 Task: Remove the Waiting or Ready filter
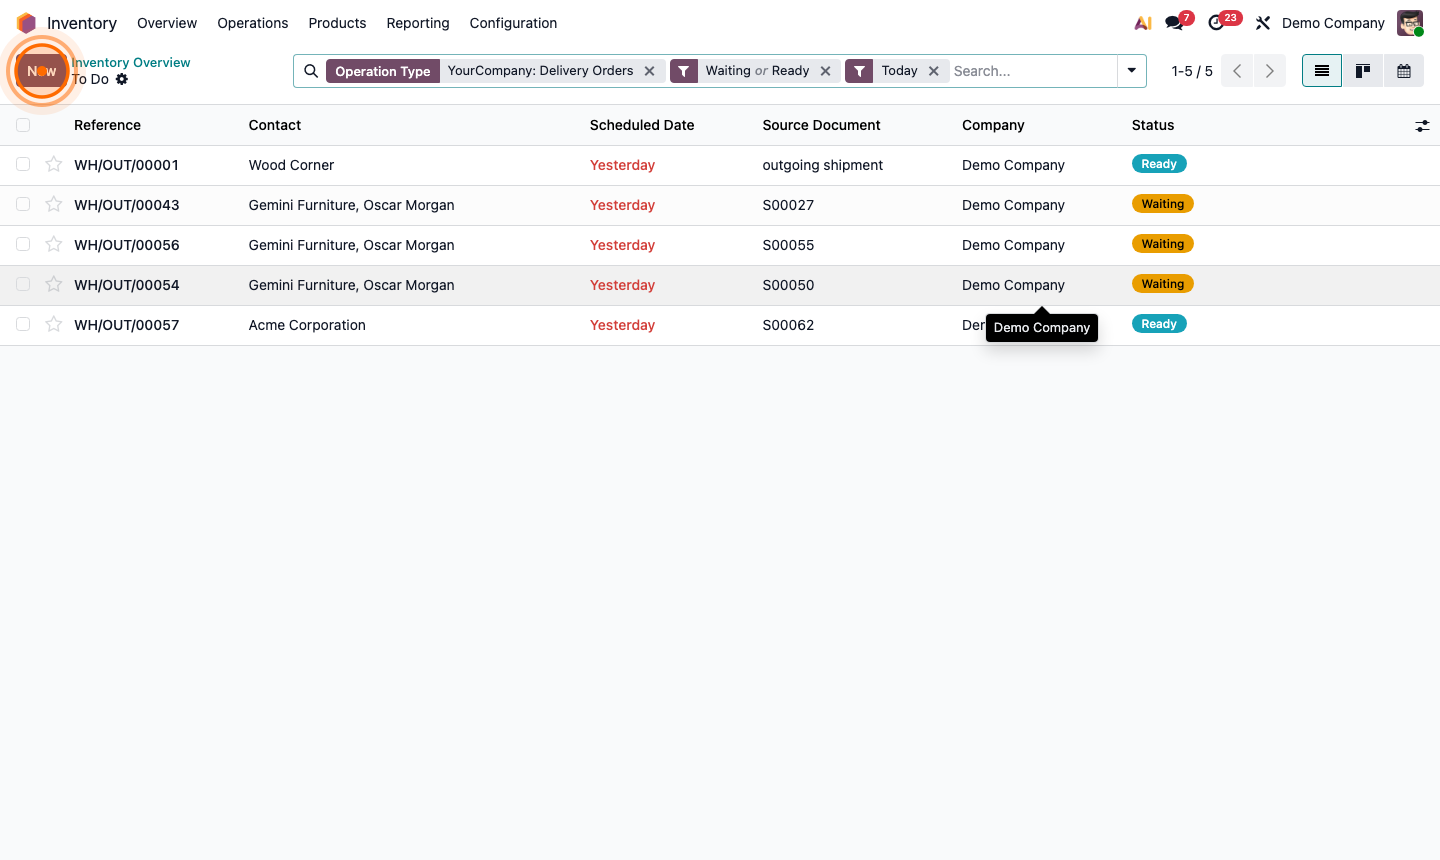pyautogui.click(x=826, y=71)
